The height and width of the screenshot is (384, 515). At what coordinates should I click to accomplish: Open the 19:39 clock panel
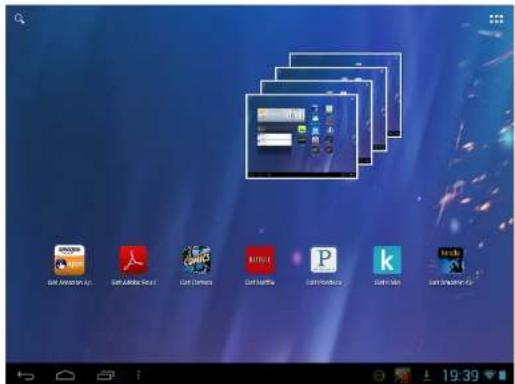point(460,376)
